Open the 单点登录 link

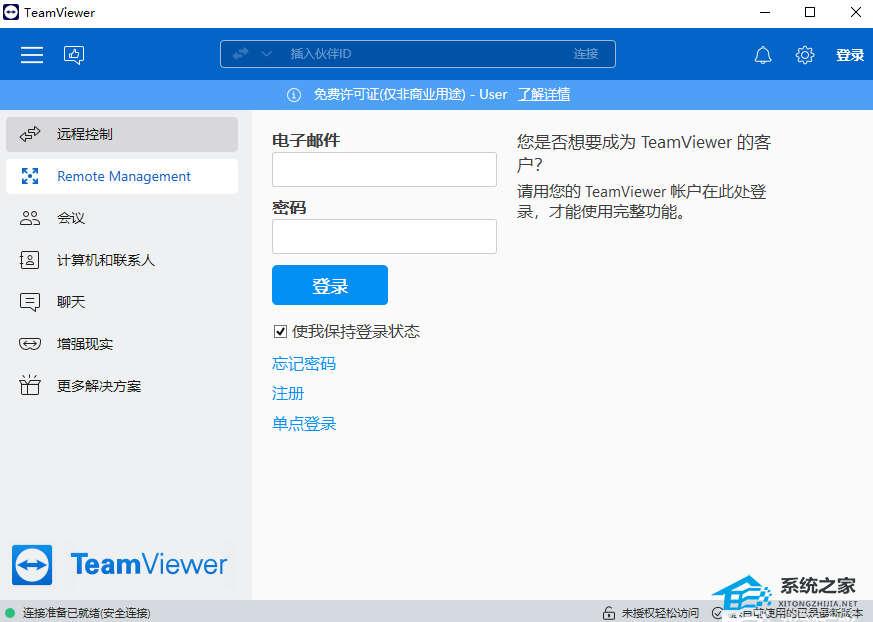304,424
